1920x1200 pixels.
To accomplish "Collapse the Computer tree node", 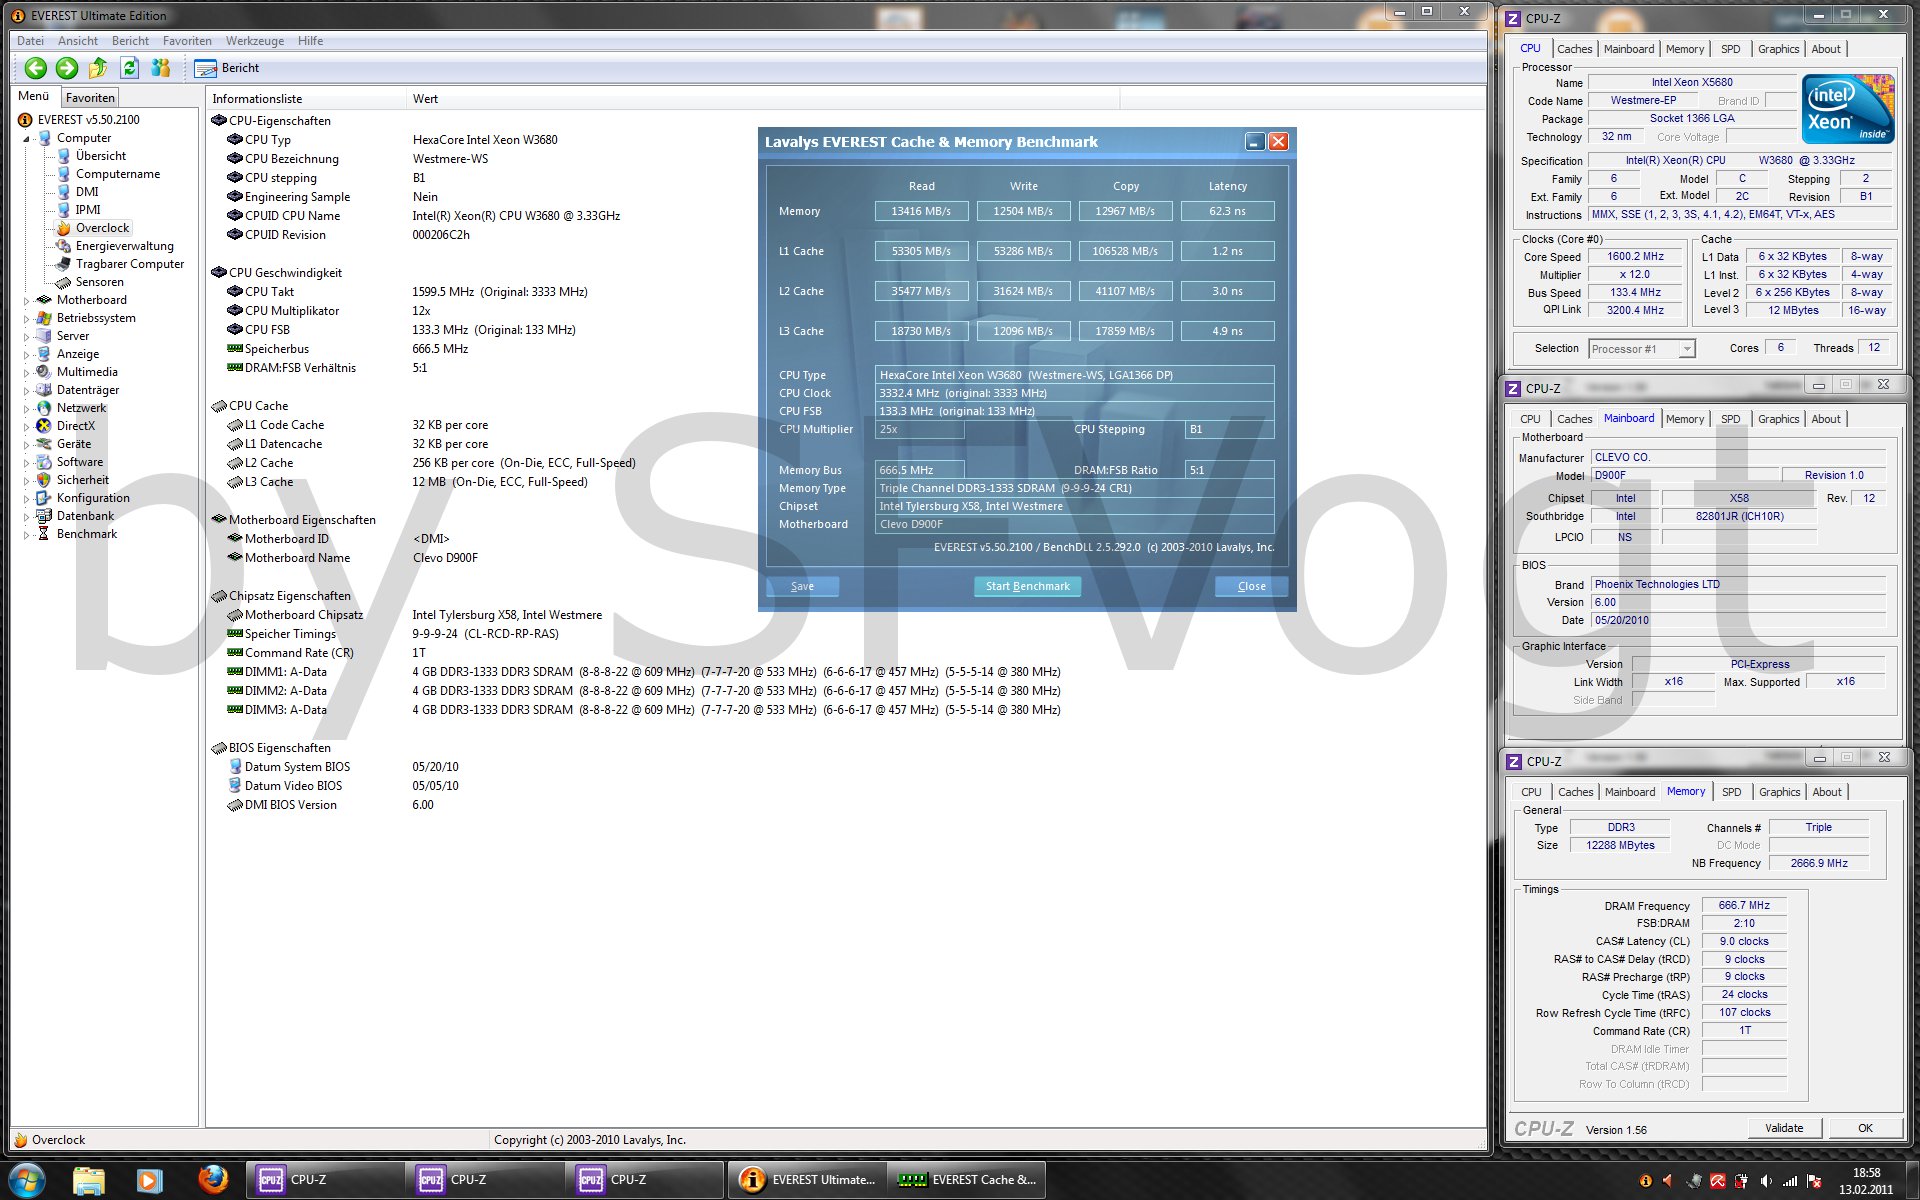I will point(27,139).
